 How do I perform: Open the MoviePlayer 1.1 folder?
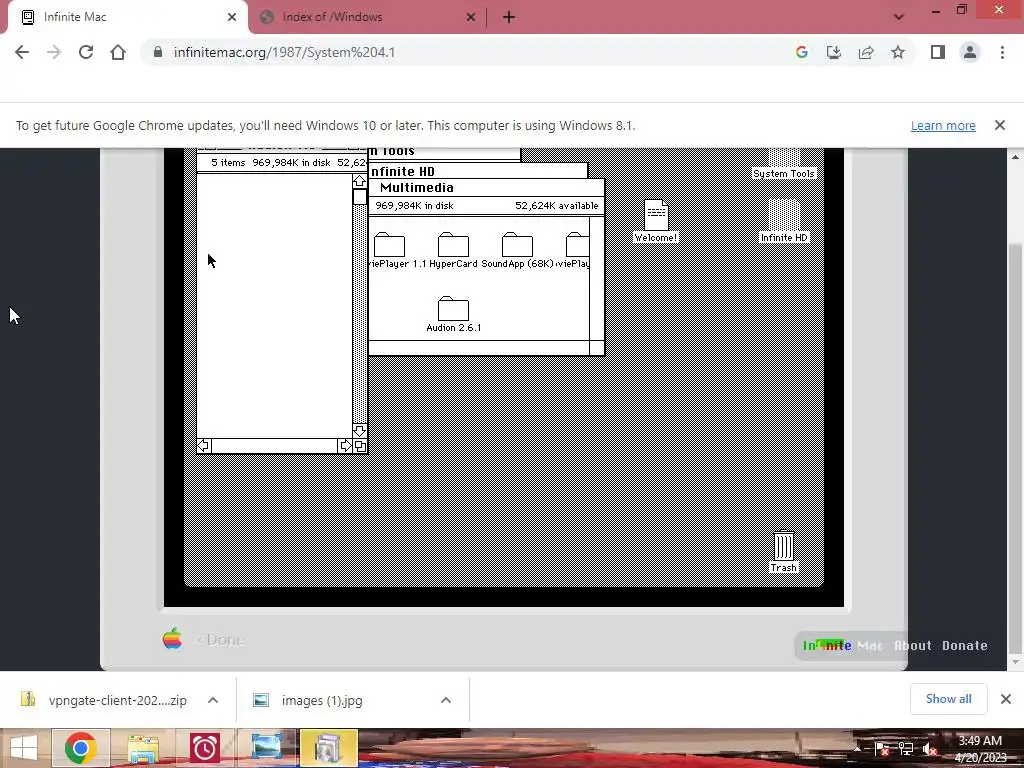[390, 246]
